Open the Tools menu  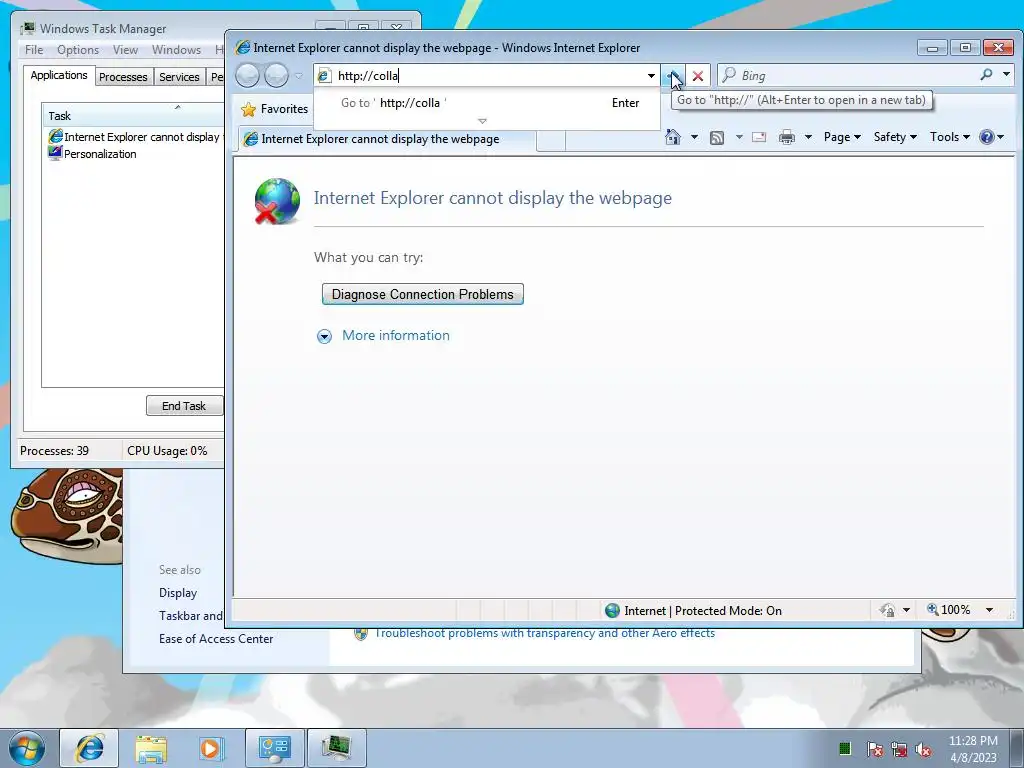pos(950,137)
